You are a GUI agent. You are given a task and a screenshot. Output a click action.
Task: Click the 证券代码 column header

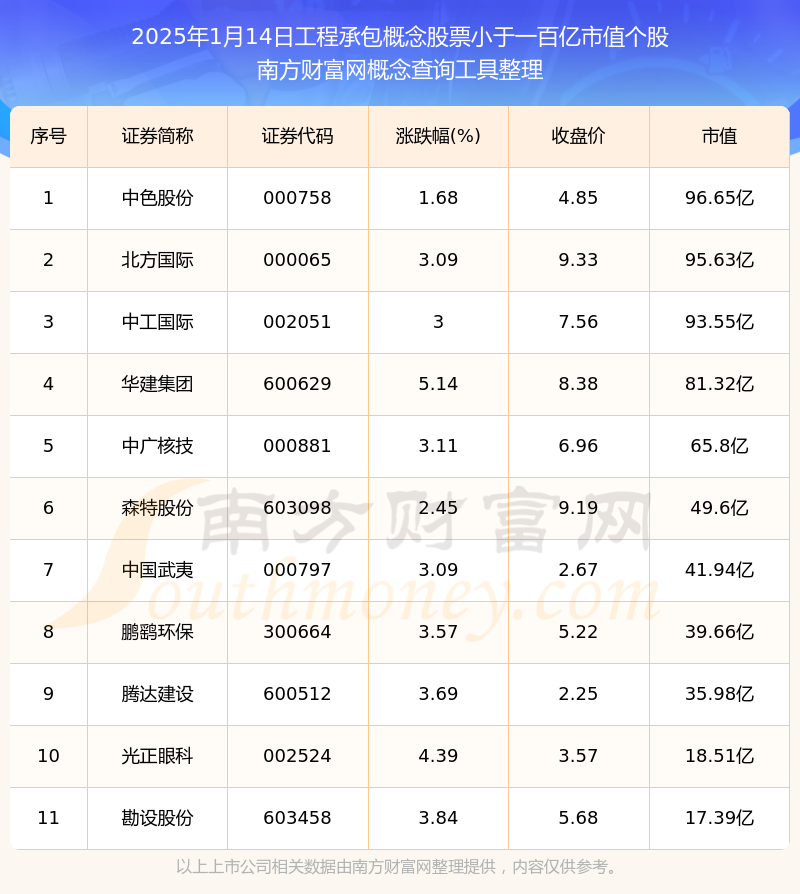298,136
